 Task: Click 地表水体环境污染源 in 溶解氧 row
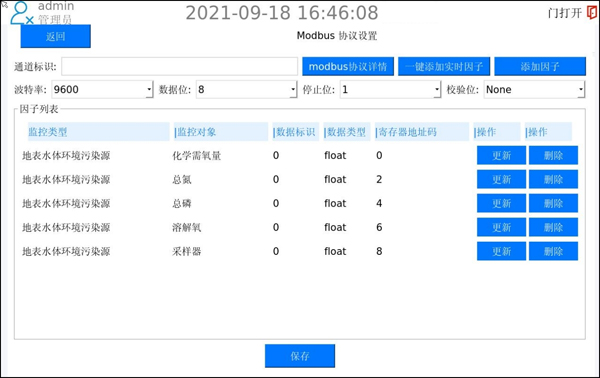coord(66,227)
